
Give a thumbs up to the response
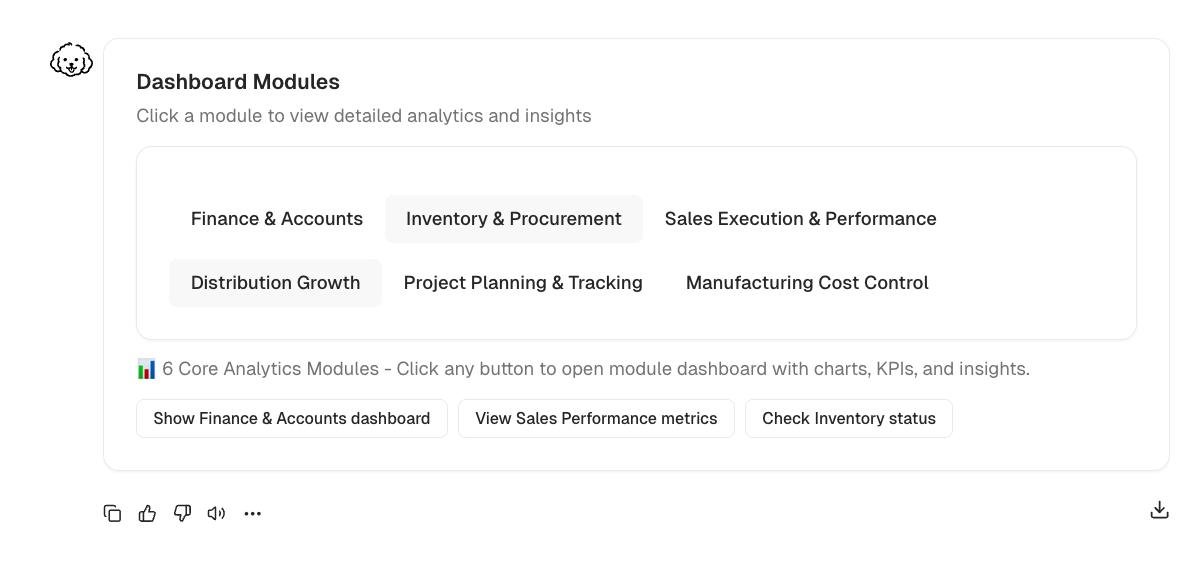pos(147,513)
